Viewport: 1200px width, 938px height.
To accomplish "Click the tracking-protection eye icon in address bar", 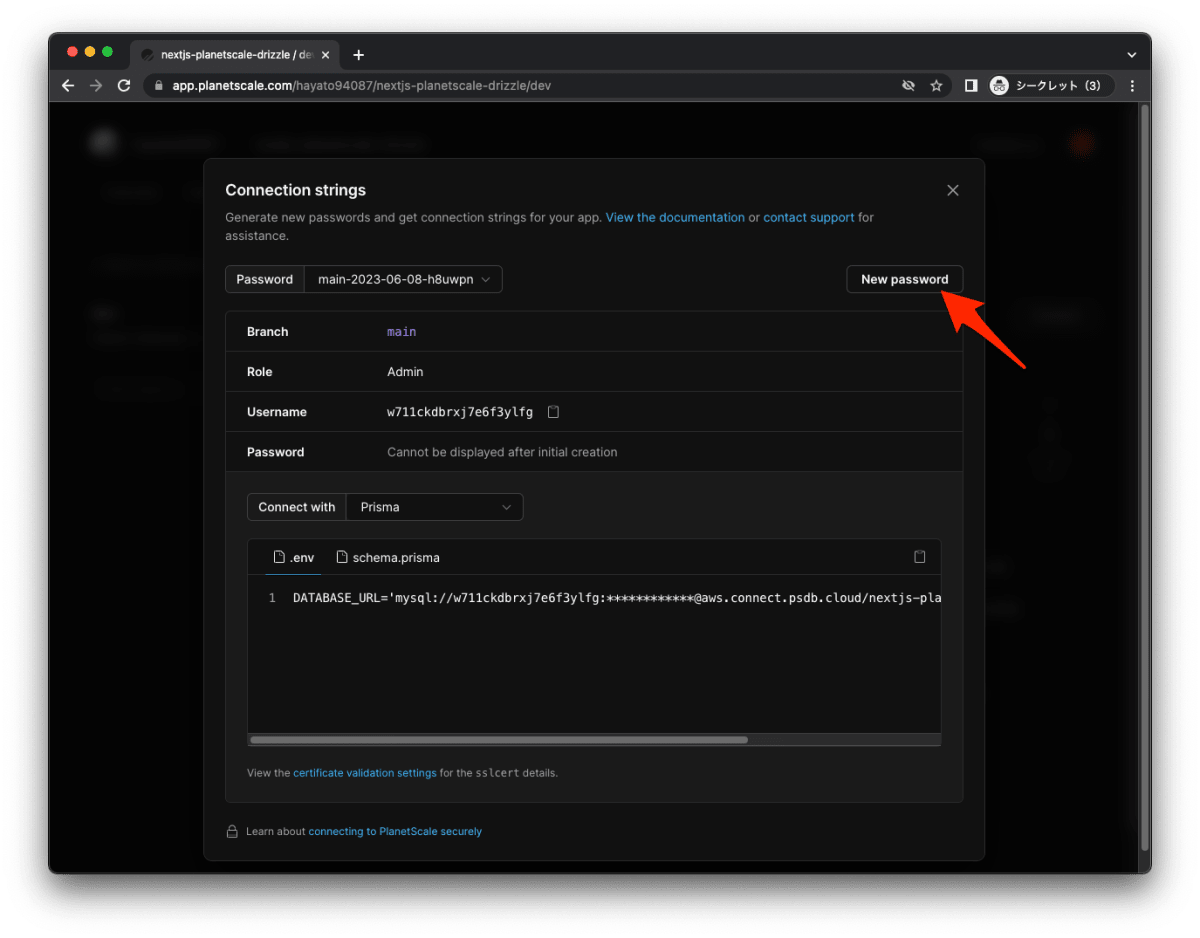I will tap(908, 86).
